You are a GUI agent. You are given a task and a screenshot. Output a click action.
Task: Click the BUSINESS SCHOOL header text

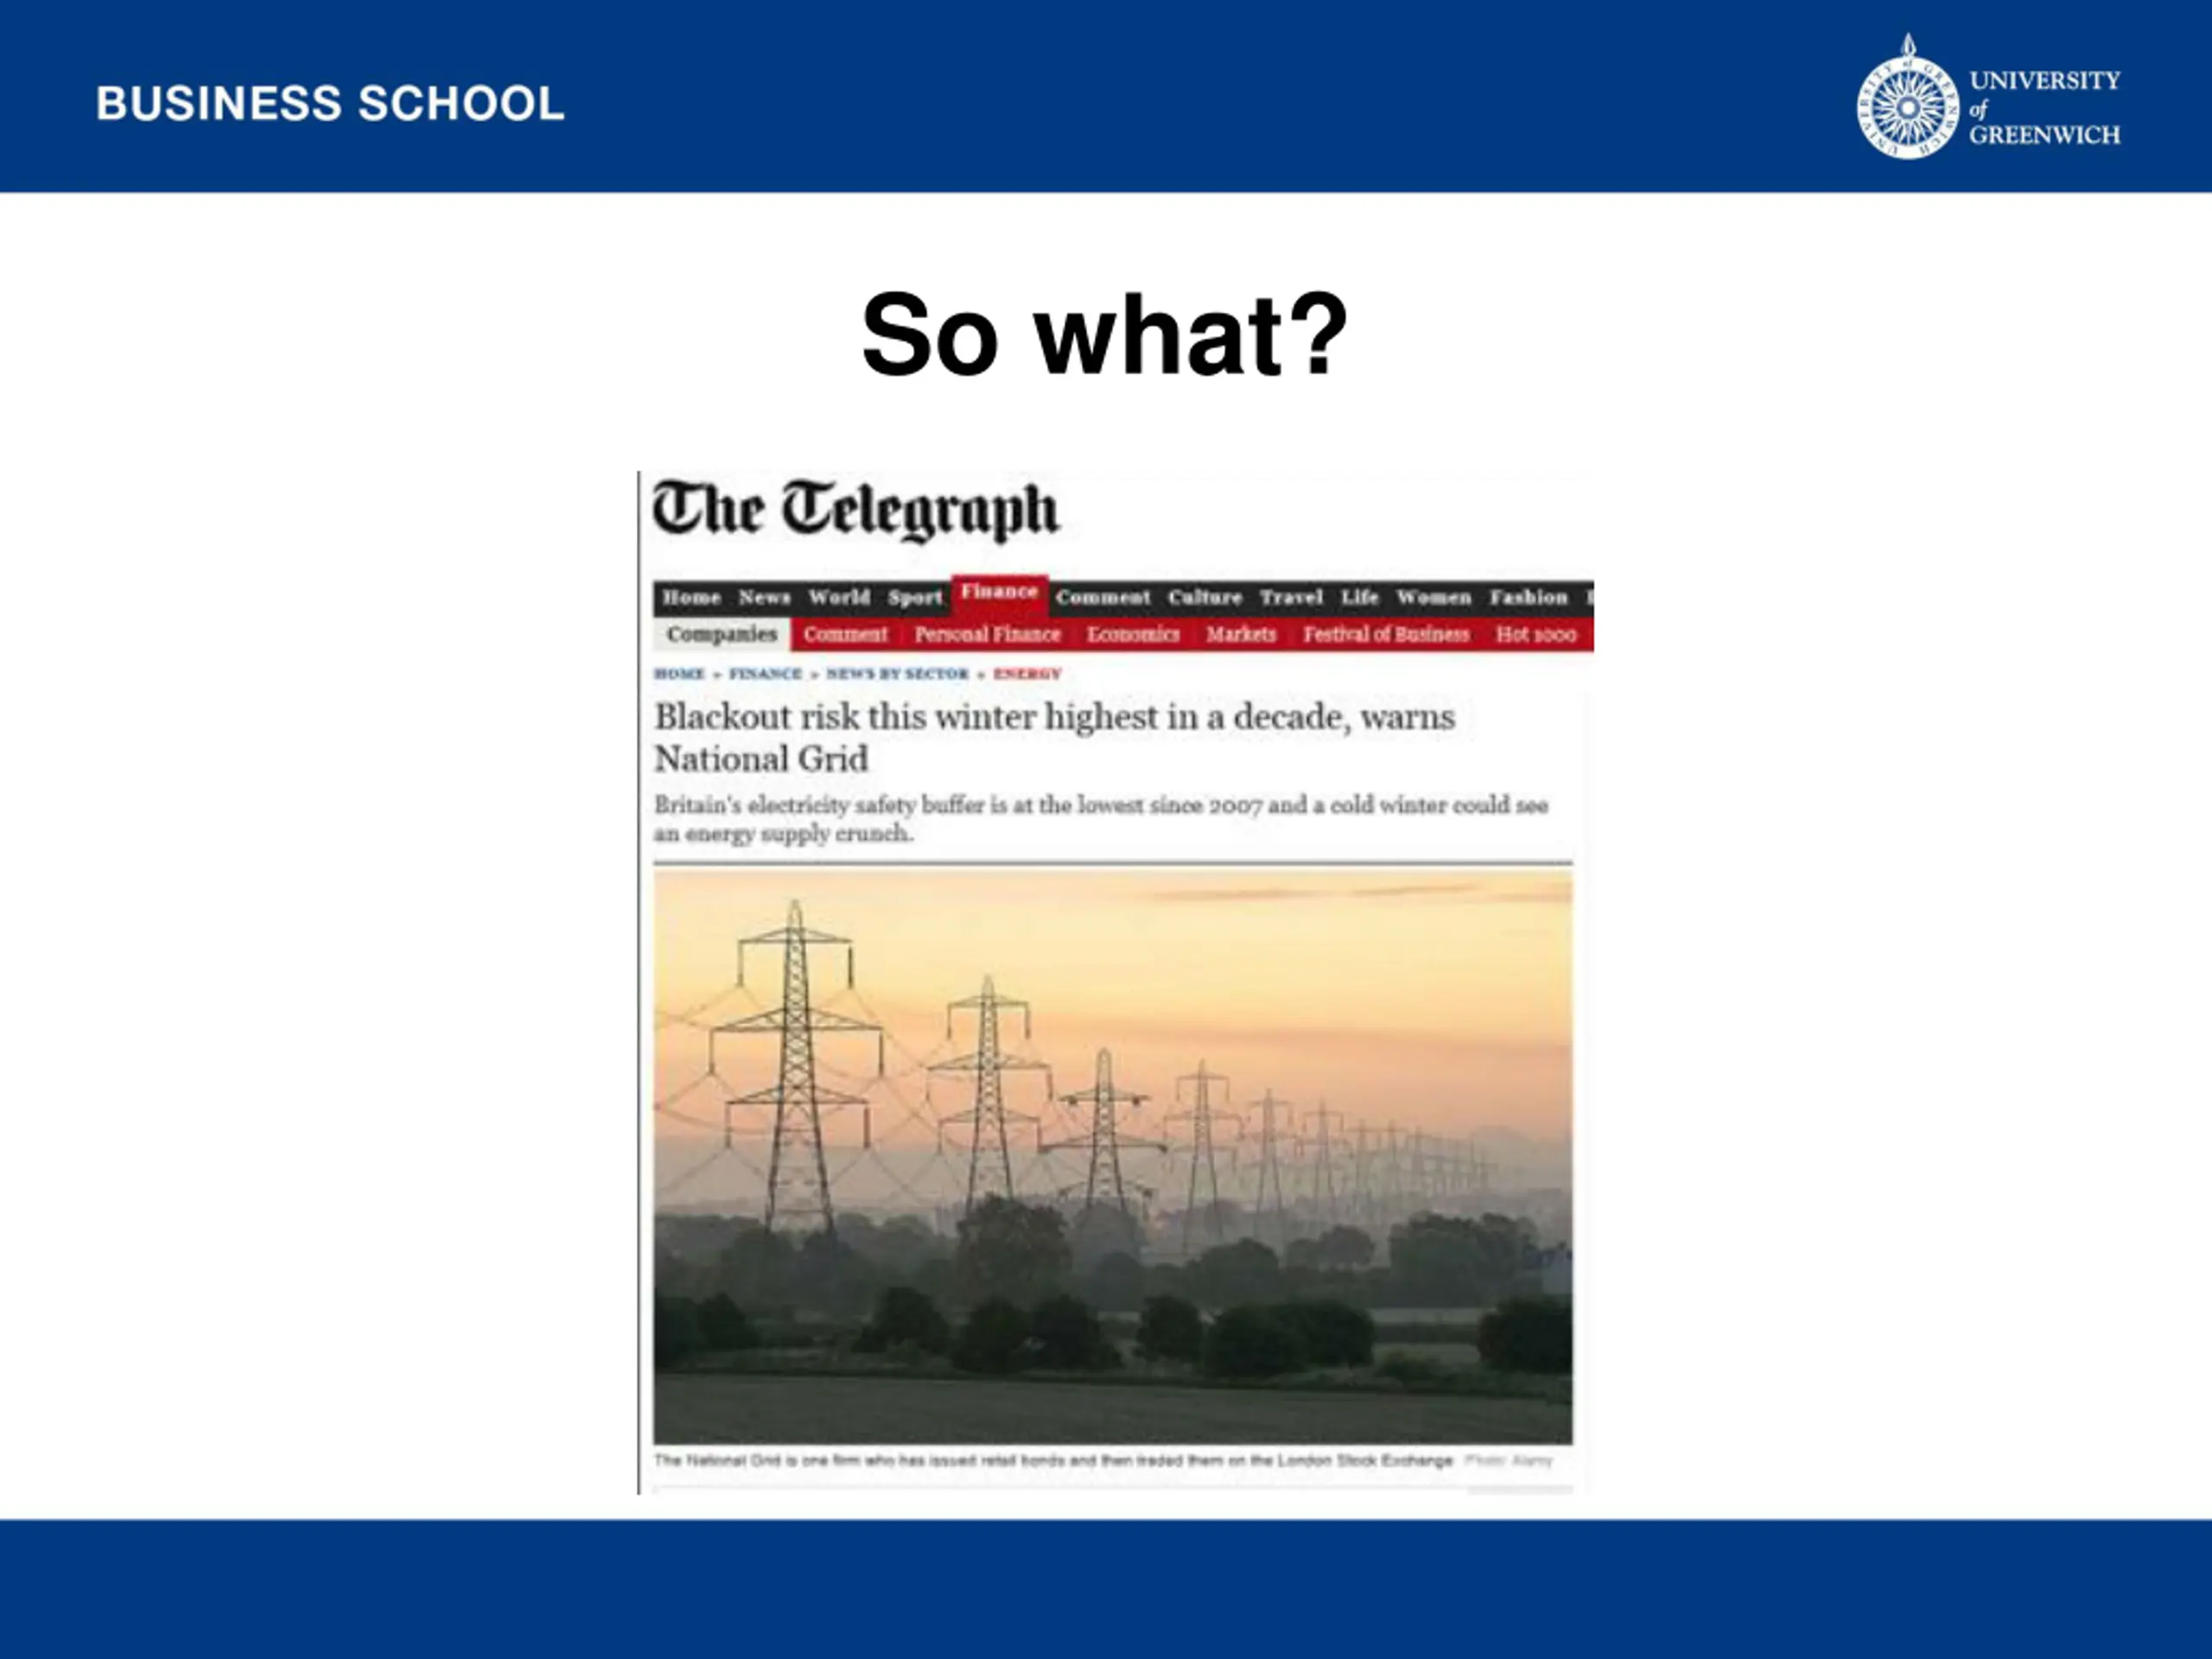330,103
